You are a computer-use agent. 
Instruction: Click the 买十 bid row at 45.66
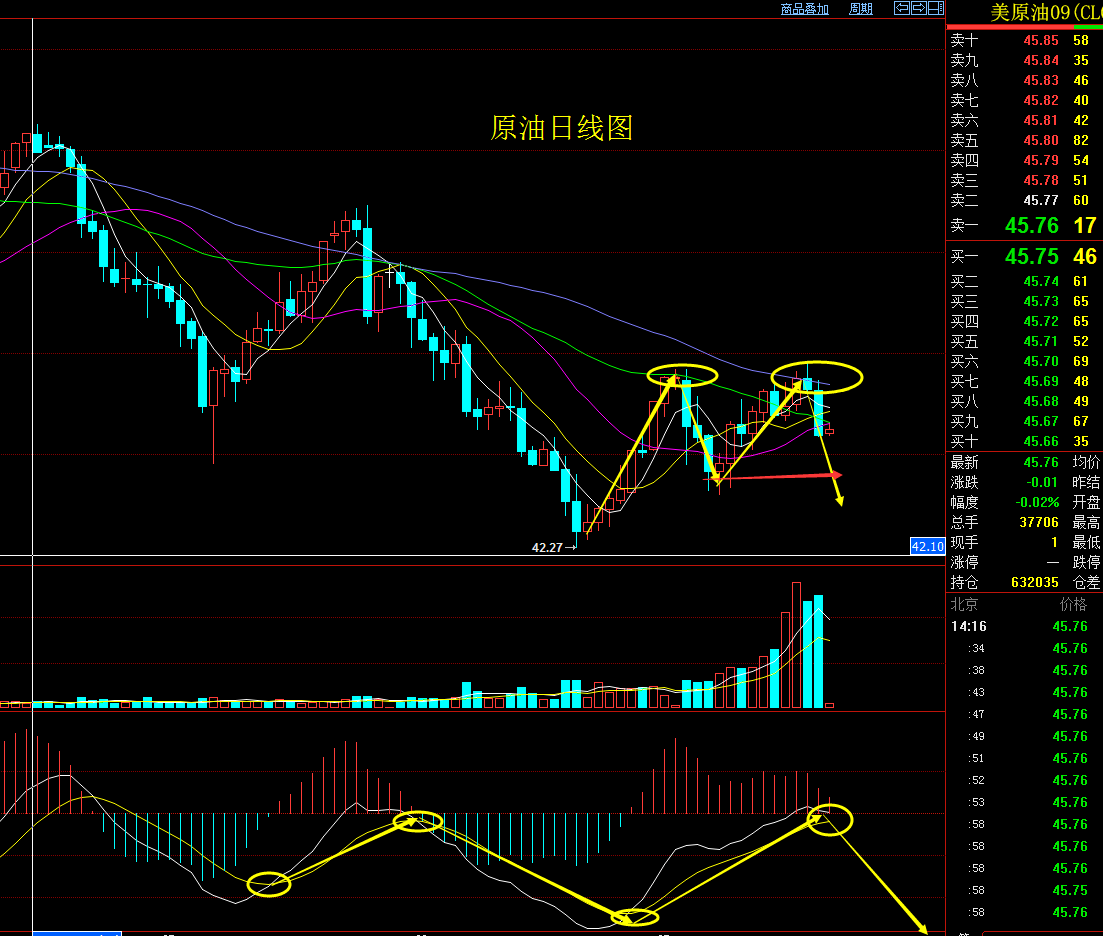[x=1040, y=442]
